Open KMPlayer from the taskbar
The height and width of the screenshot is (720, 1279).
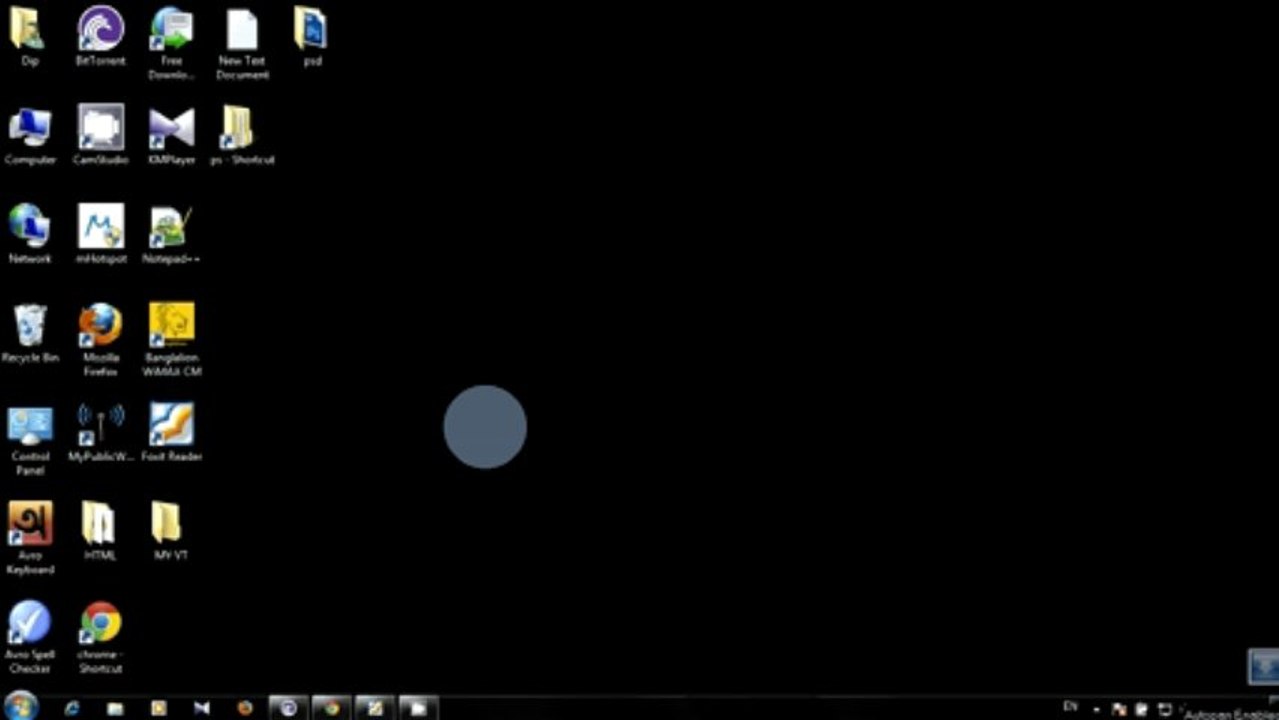(x=202, y=708)
